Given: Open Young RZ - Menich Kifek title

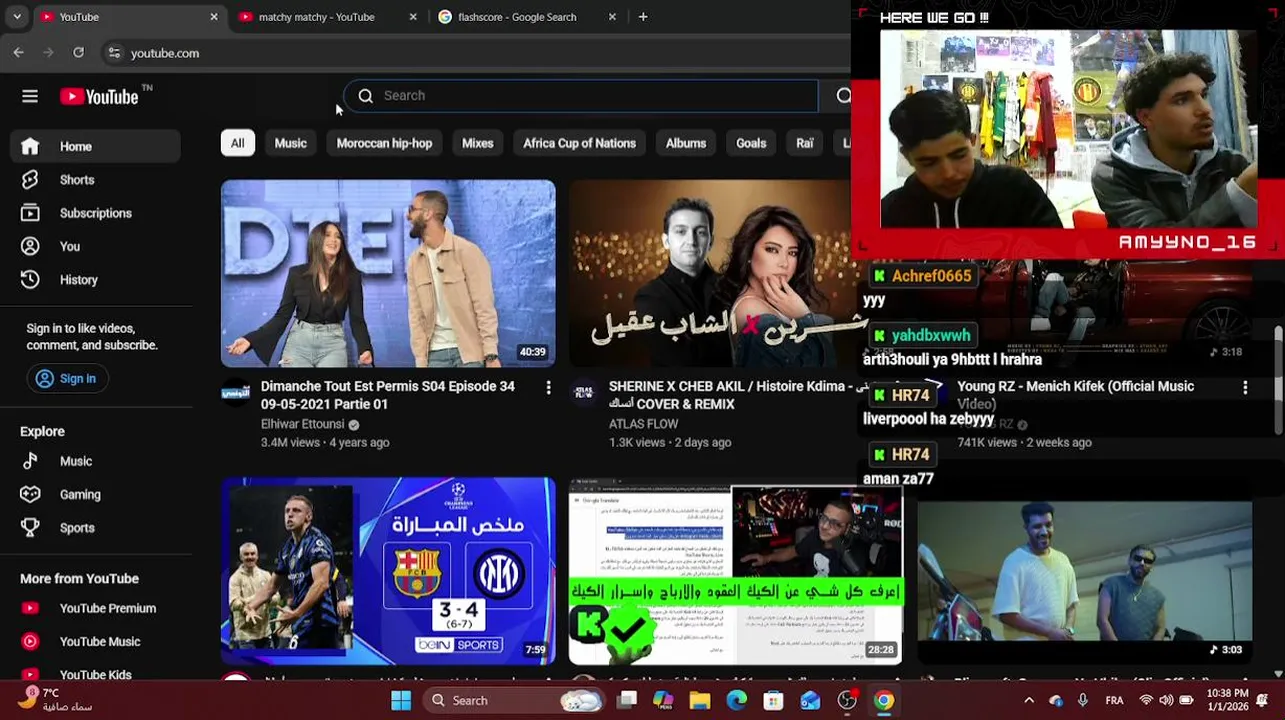Looking at the screenshot, I should [x=1075, y=394].
